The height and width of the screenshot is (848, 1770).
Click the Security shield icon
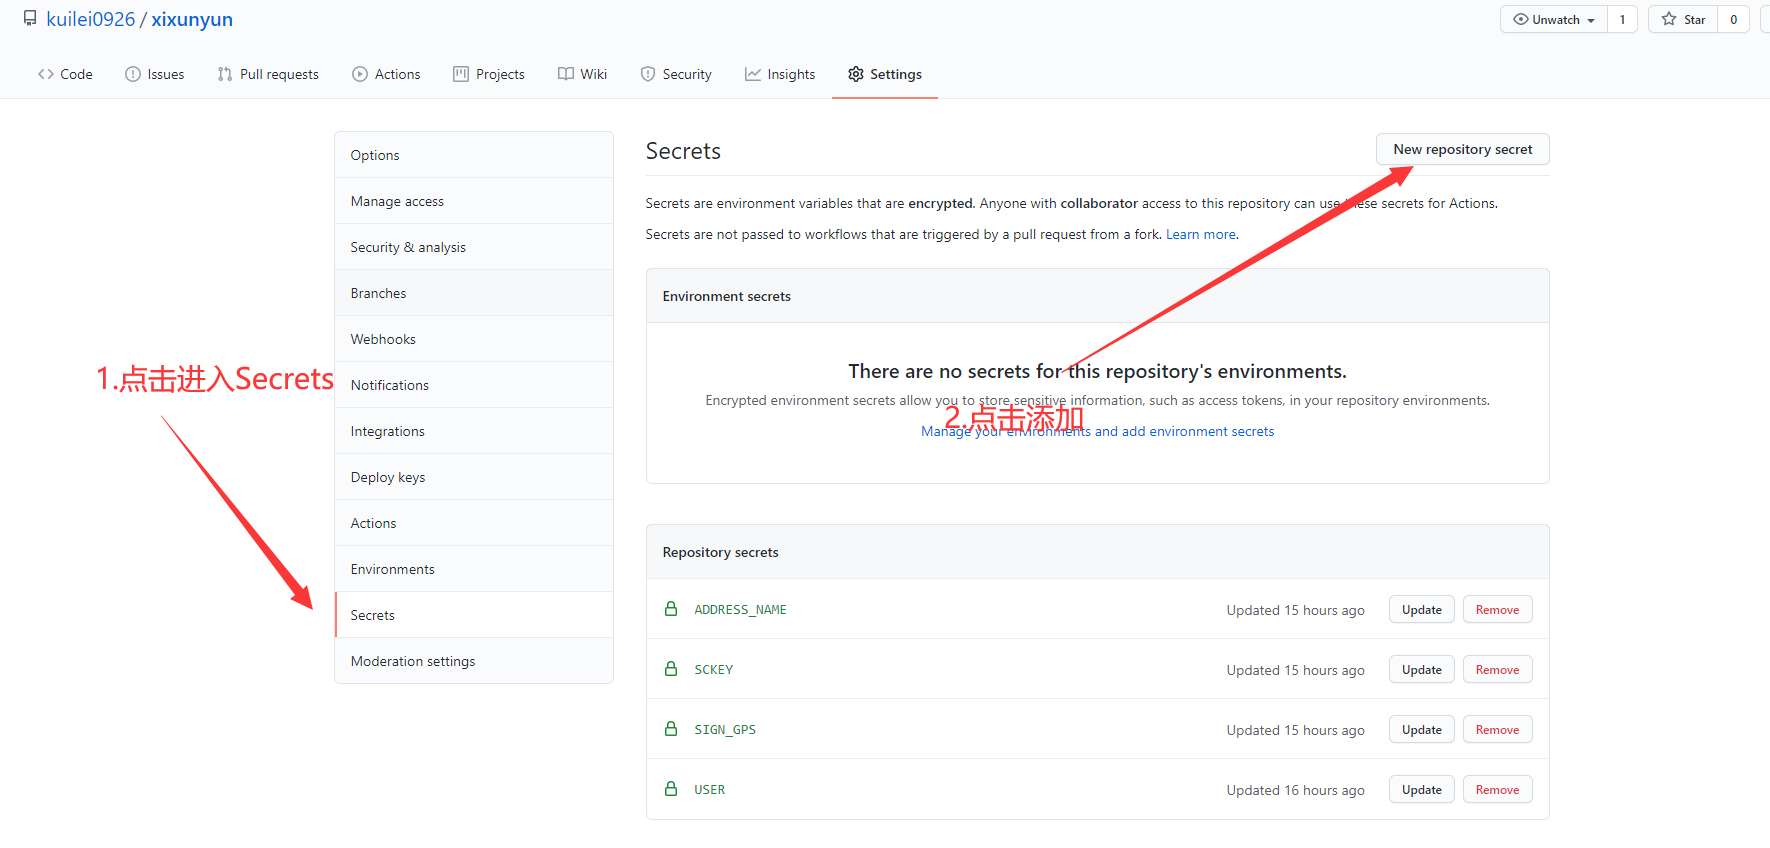click(648, 74)
